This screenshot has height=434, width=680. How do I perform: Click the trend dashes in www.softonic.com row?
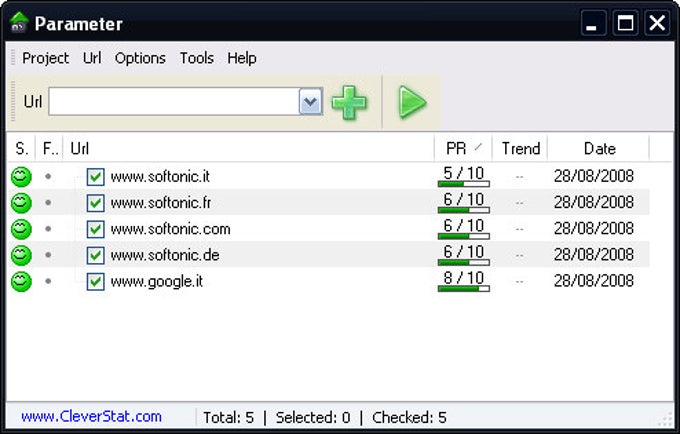520,229
